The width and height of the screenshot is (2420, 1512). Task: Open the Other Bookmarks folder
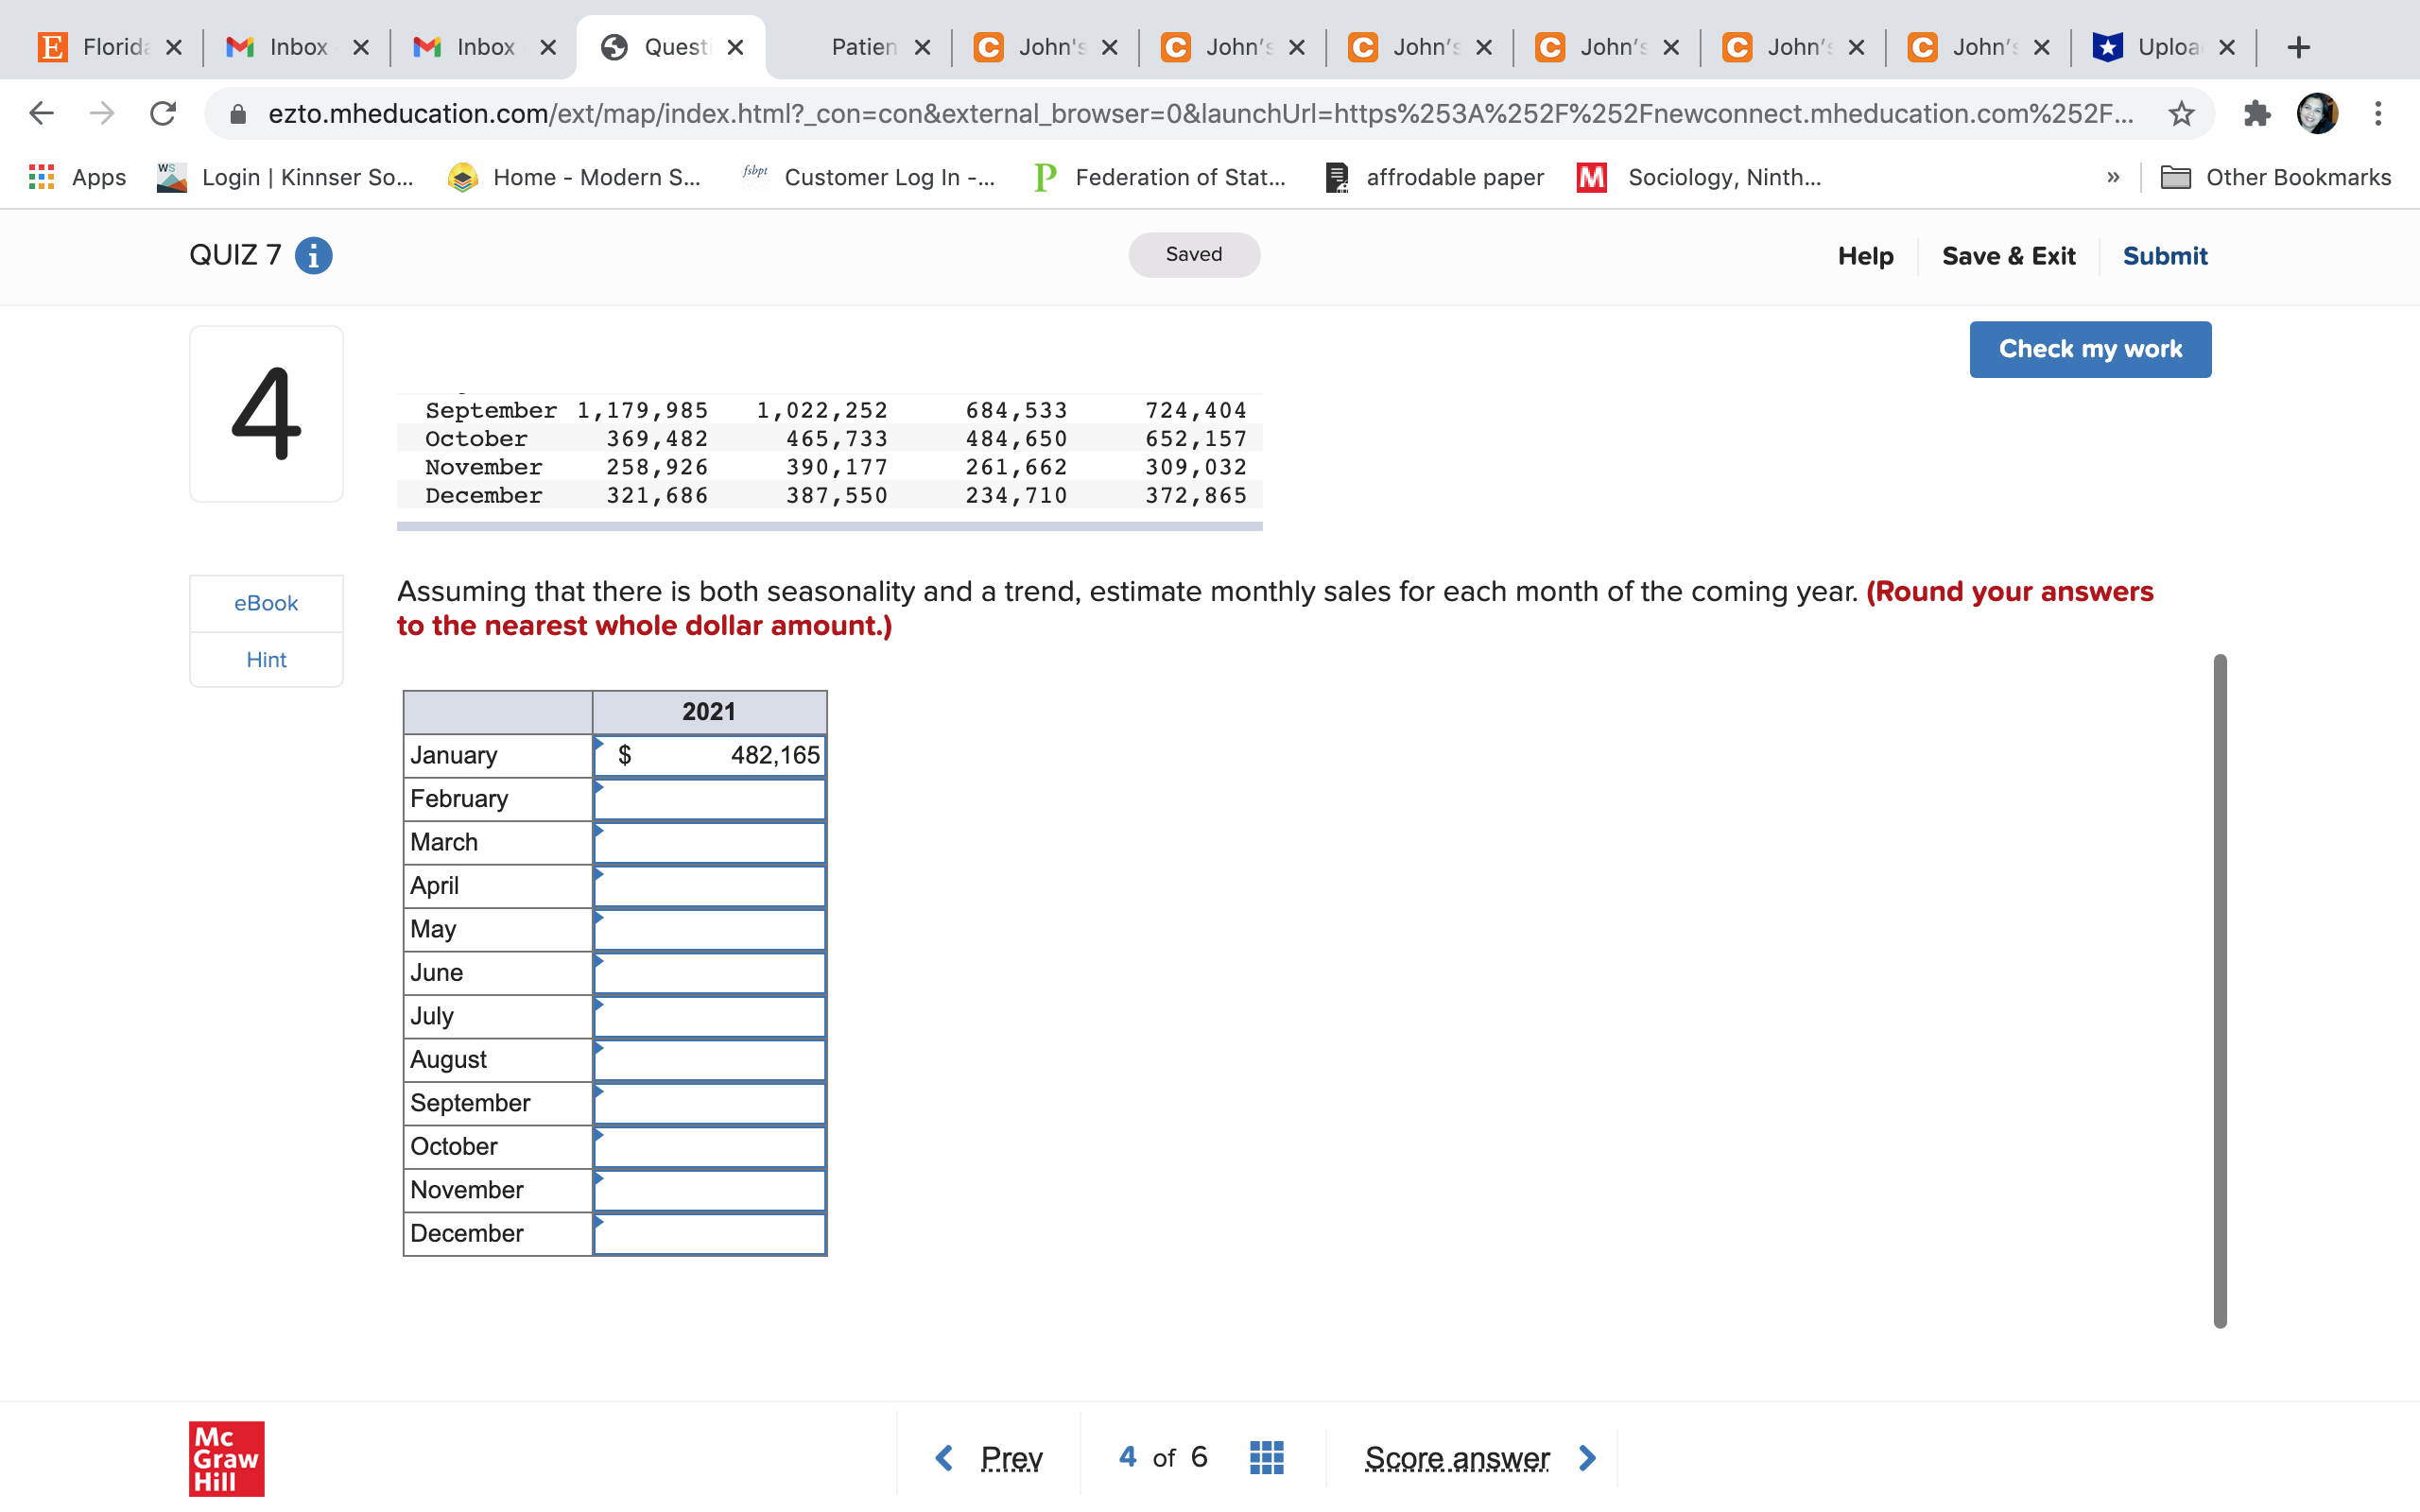[2276, 177]
